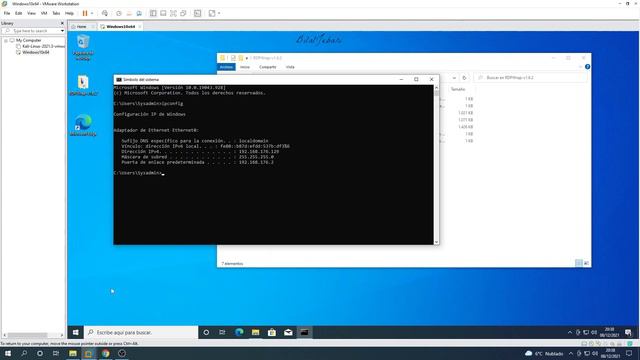Click the Escribe aquí para buscar box
Image resolution: width=640 pixels, height=360 pixels.
141,333
